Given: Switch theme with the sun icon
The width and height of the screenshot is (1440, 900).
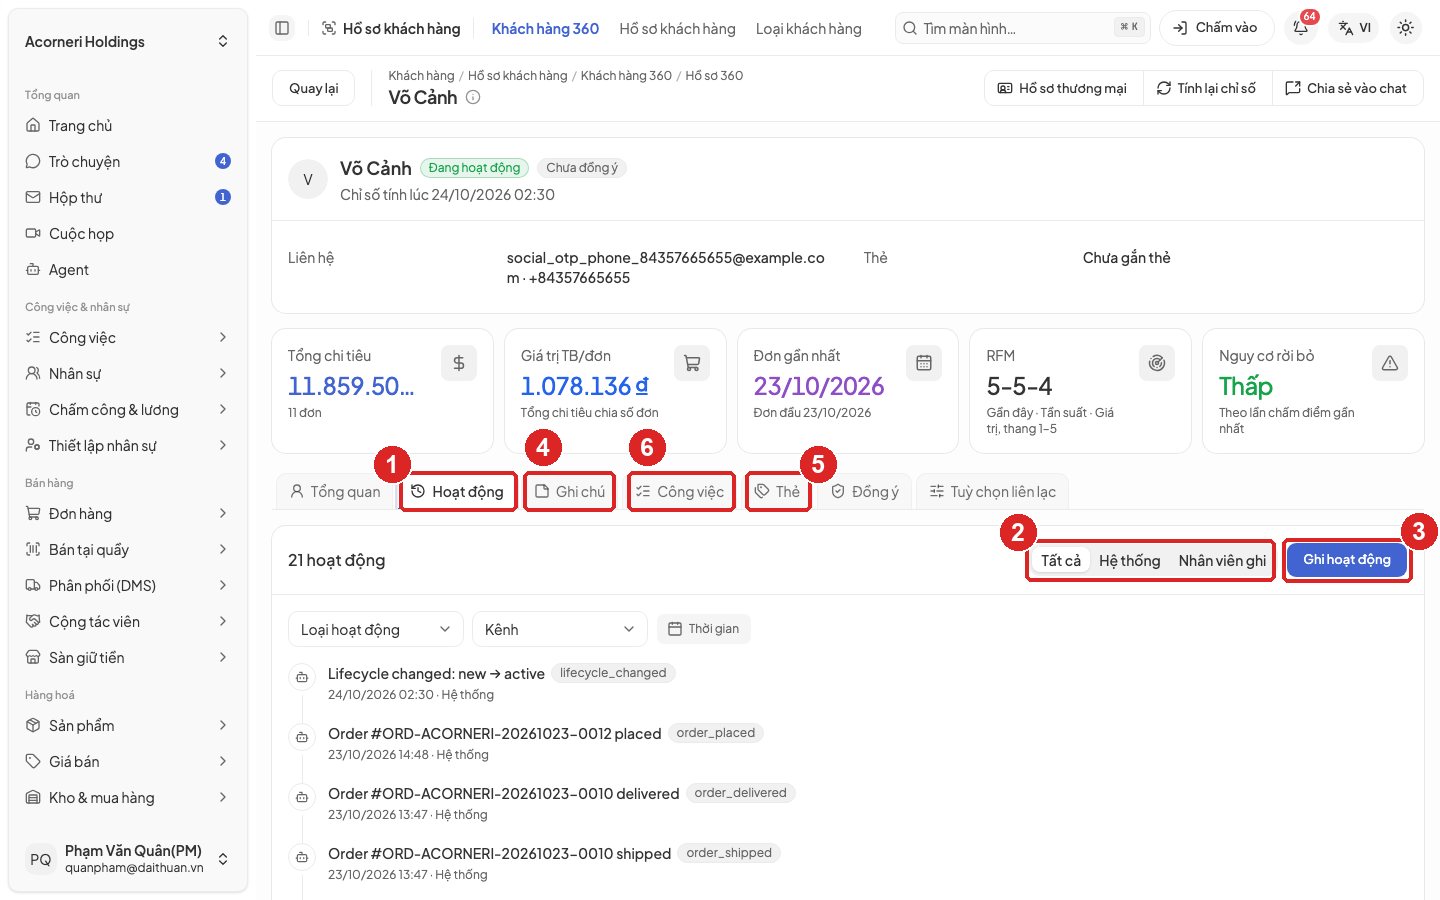Looking at the screenshot, I should (x=1405, y=28).
